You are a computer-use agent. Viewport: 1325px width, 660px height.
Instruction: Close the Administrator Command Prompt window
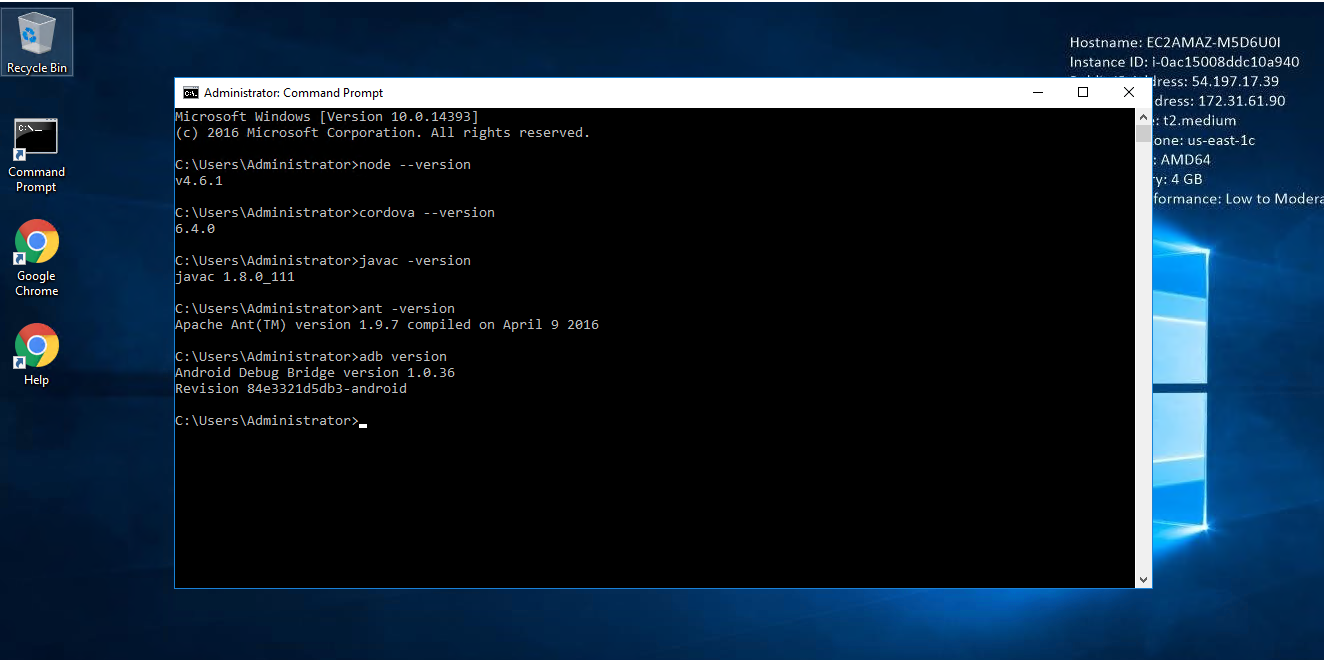click(1129, 93)
